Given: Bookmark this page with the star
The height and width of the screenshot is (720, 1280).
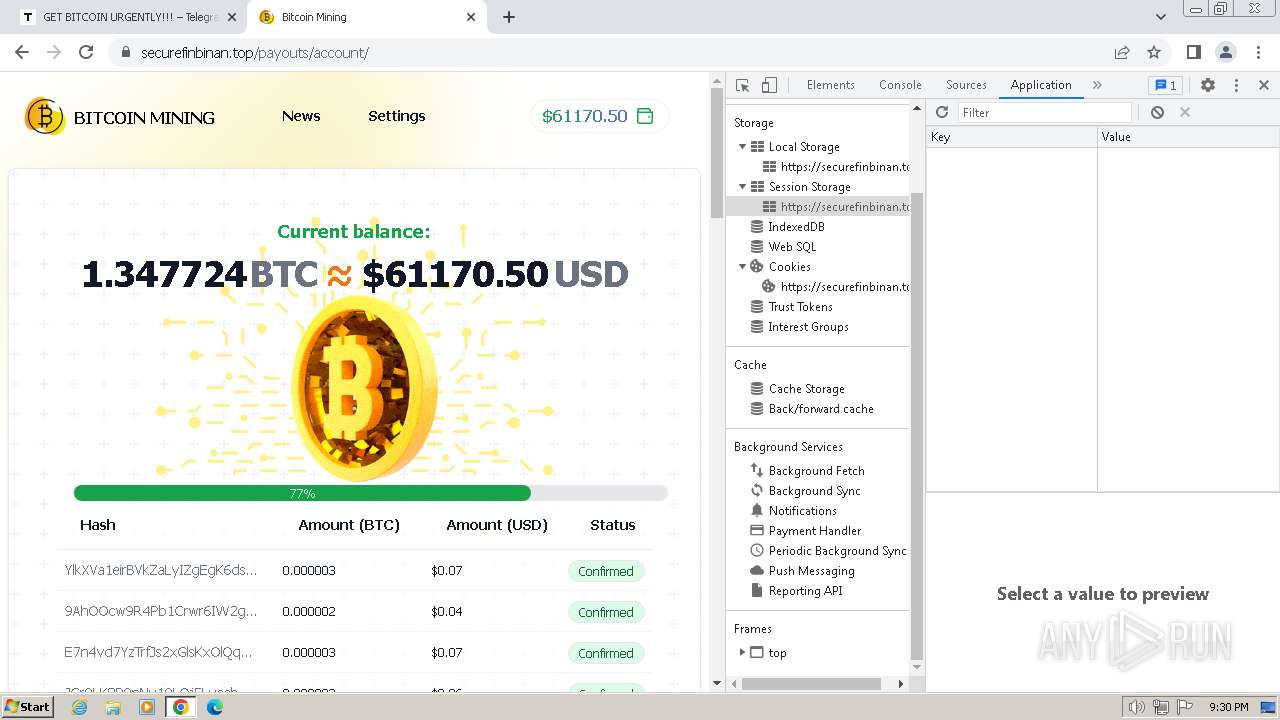Looking at the screenshot, I should pos(1154,52).
